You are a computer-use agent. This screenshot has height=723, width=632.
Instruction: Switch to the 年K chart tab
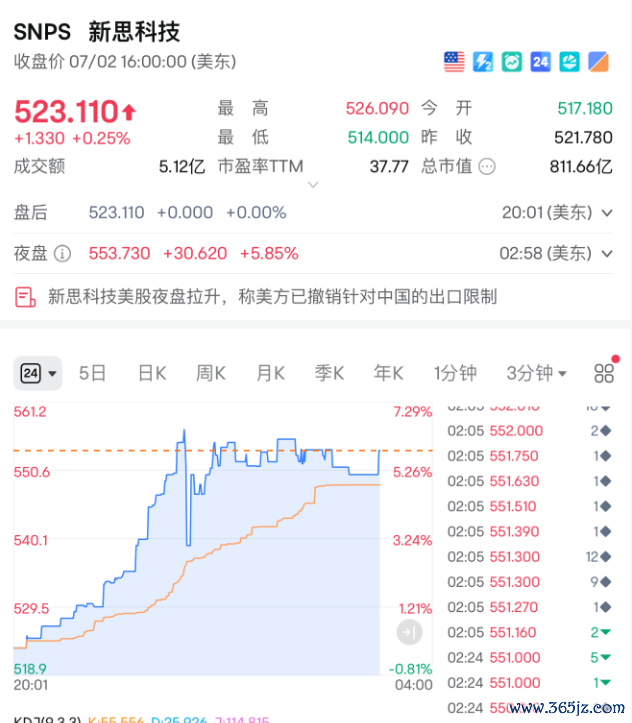(388, 373)
